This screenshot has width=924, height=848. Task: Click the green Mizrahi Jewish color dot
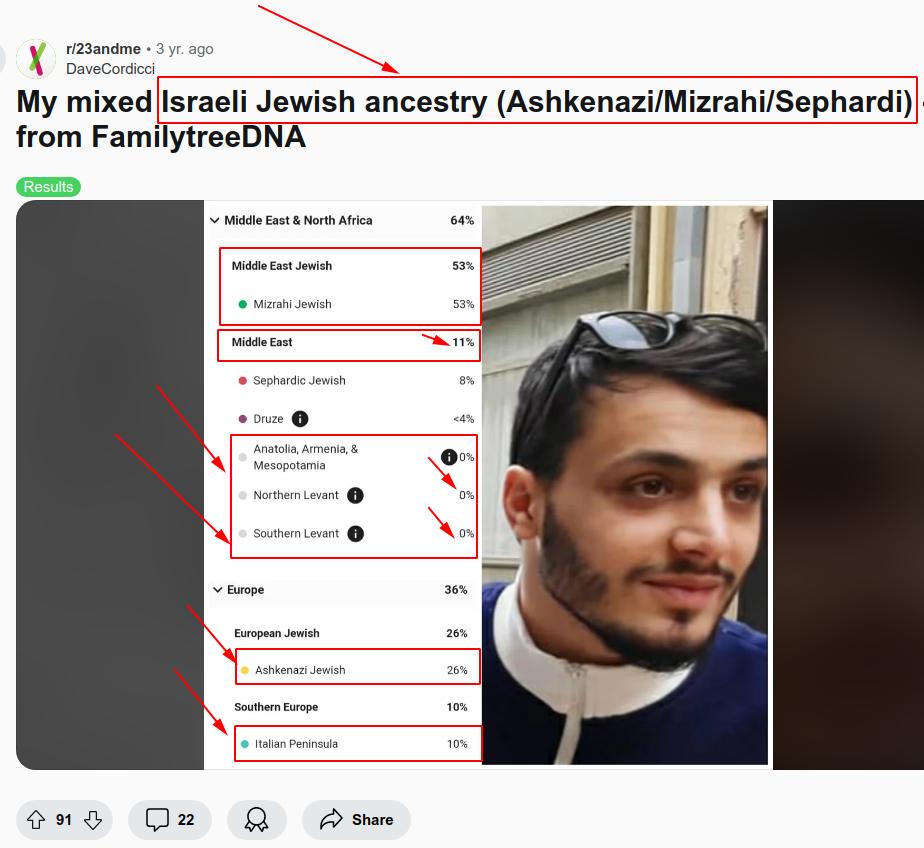(x=242, y=304)
